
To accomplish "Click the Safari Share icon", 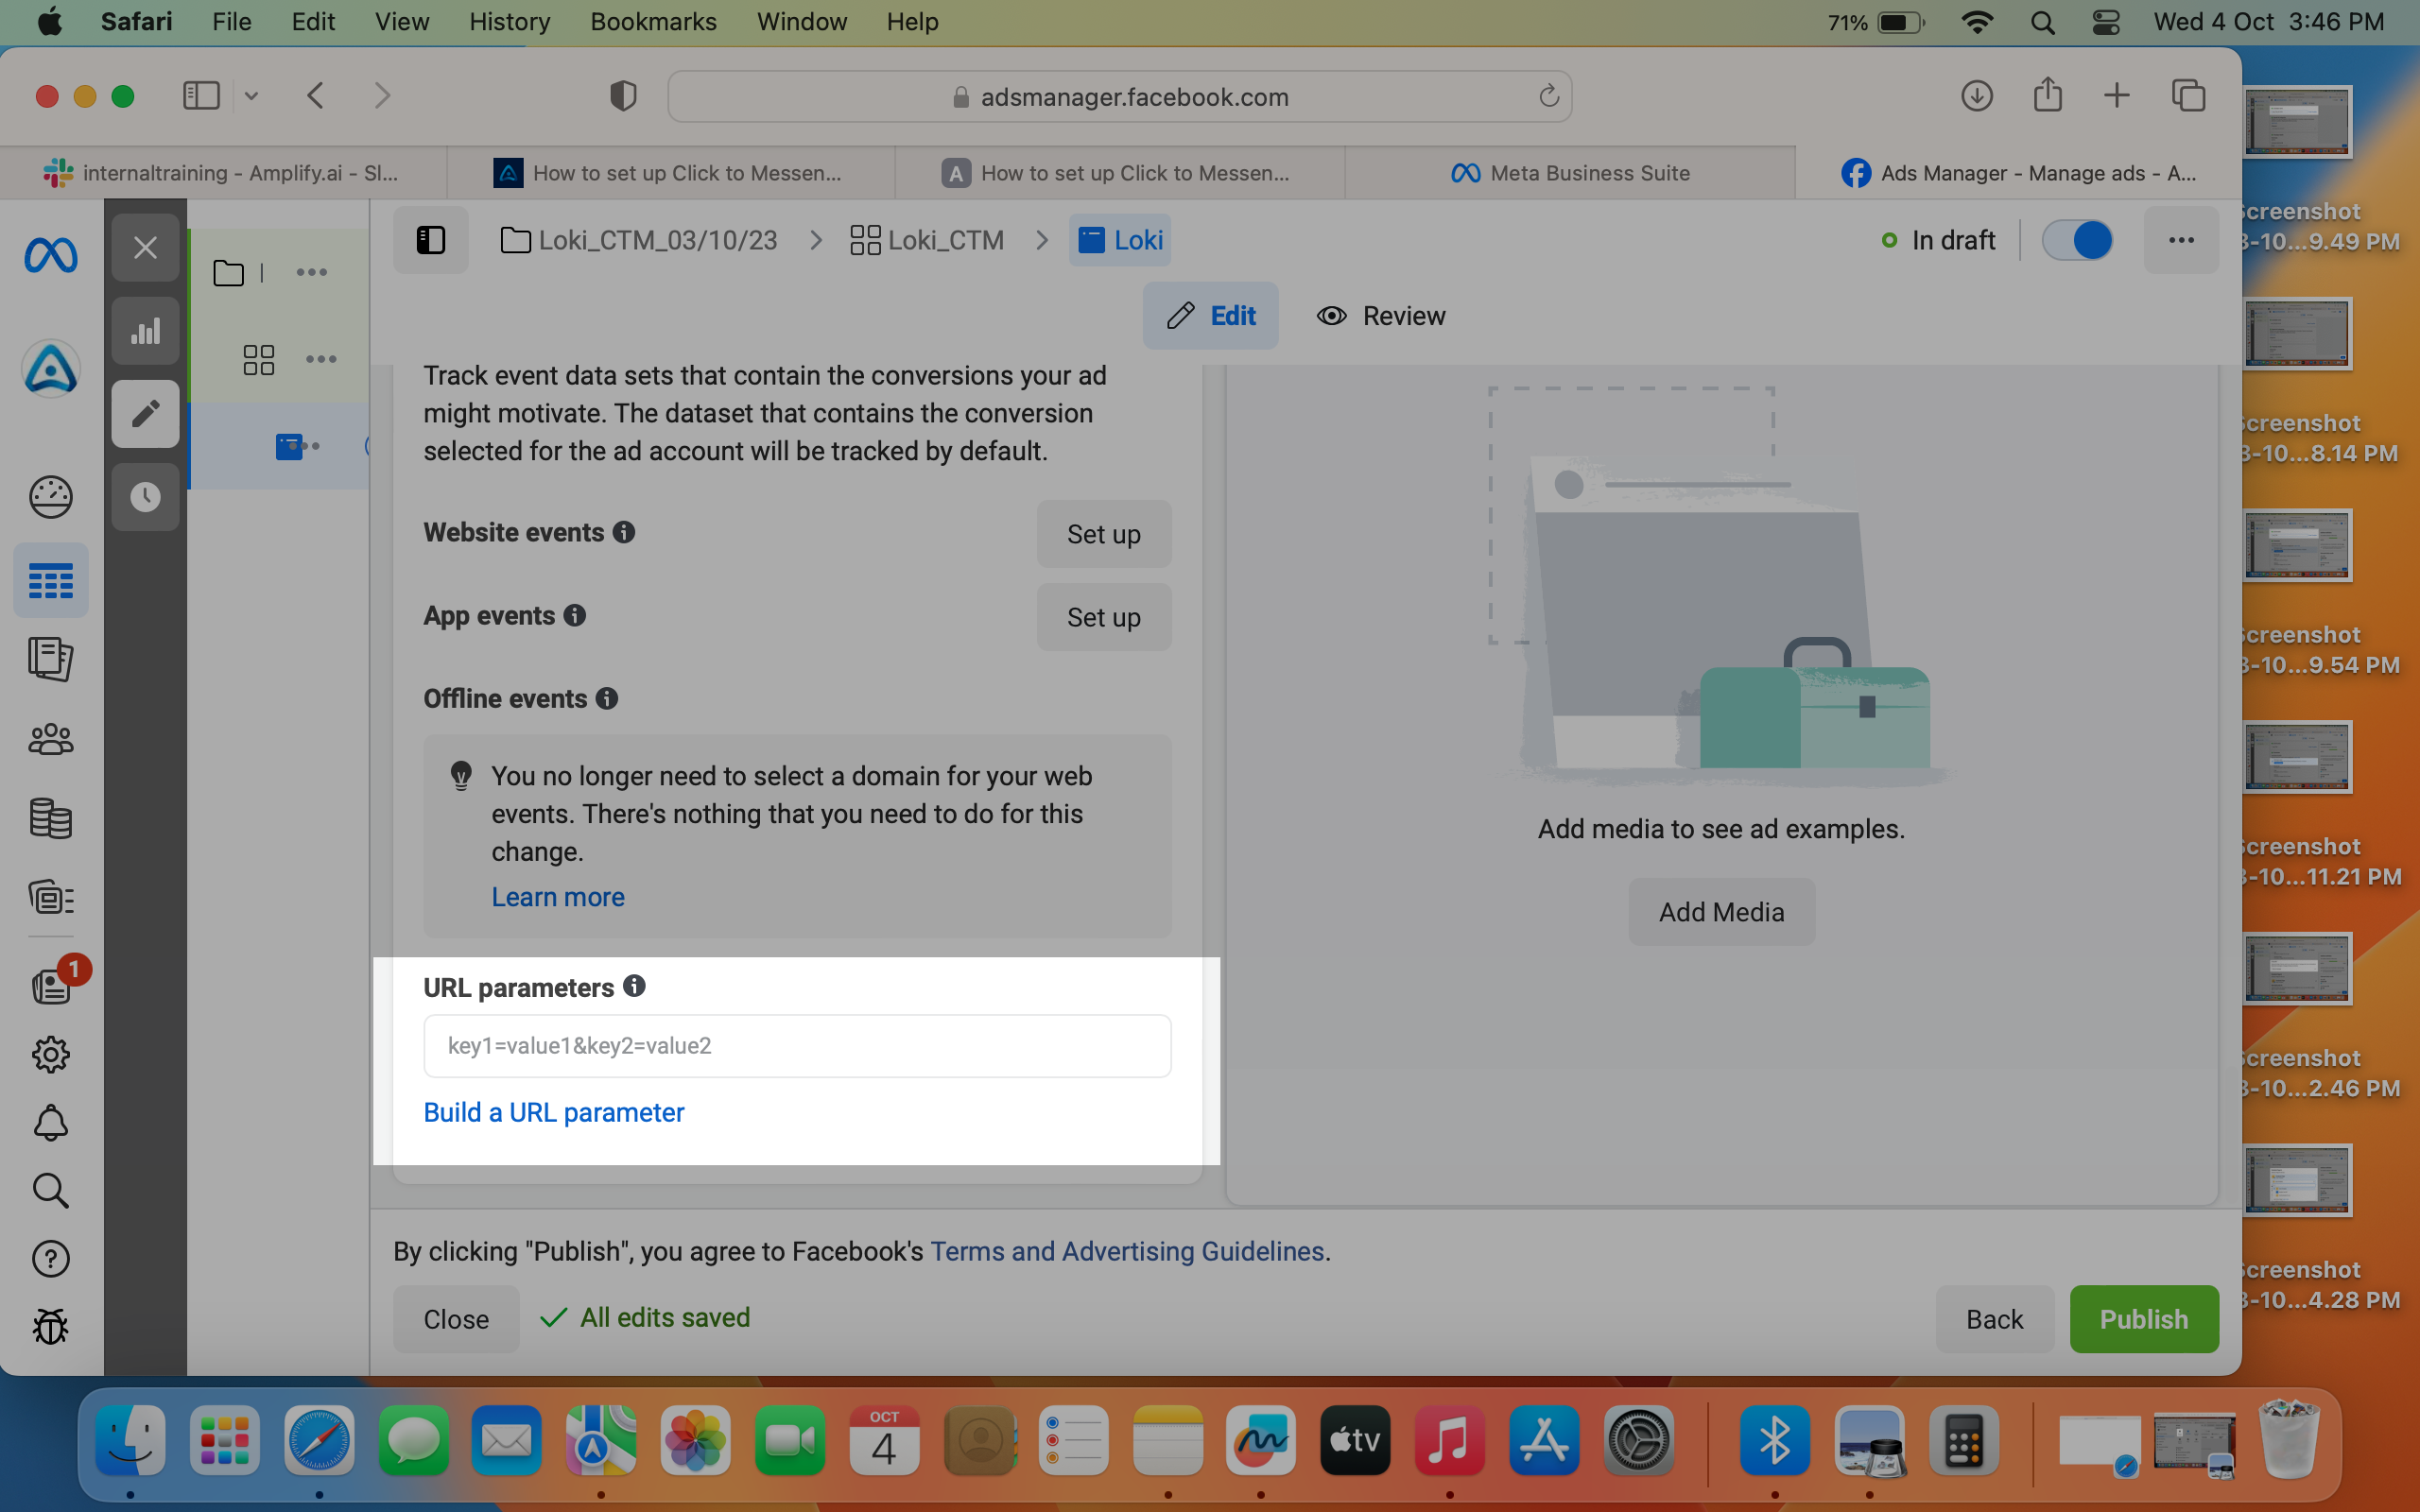I will [x=2047, y=96].
